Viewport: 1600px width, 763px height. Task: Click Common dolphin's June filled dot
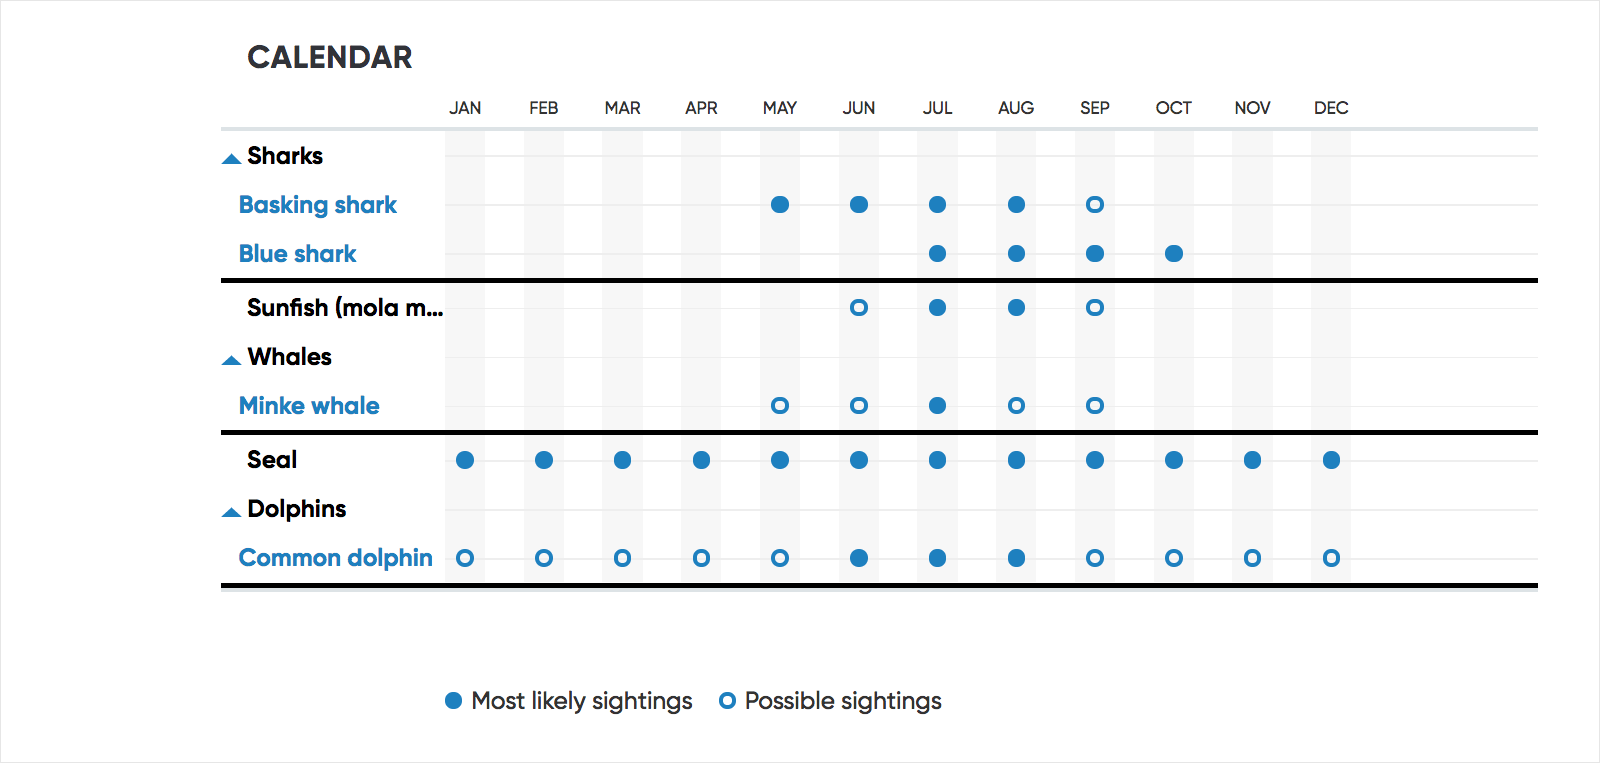tap(859, 558)
